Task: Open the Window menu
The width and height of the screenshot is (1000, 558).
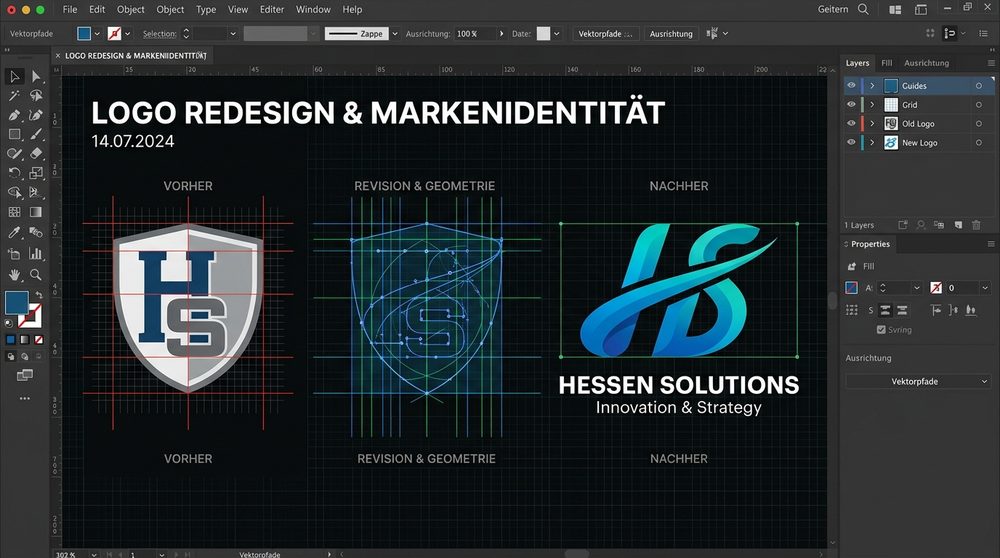Action: 313,10
